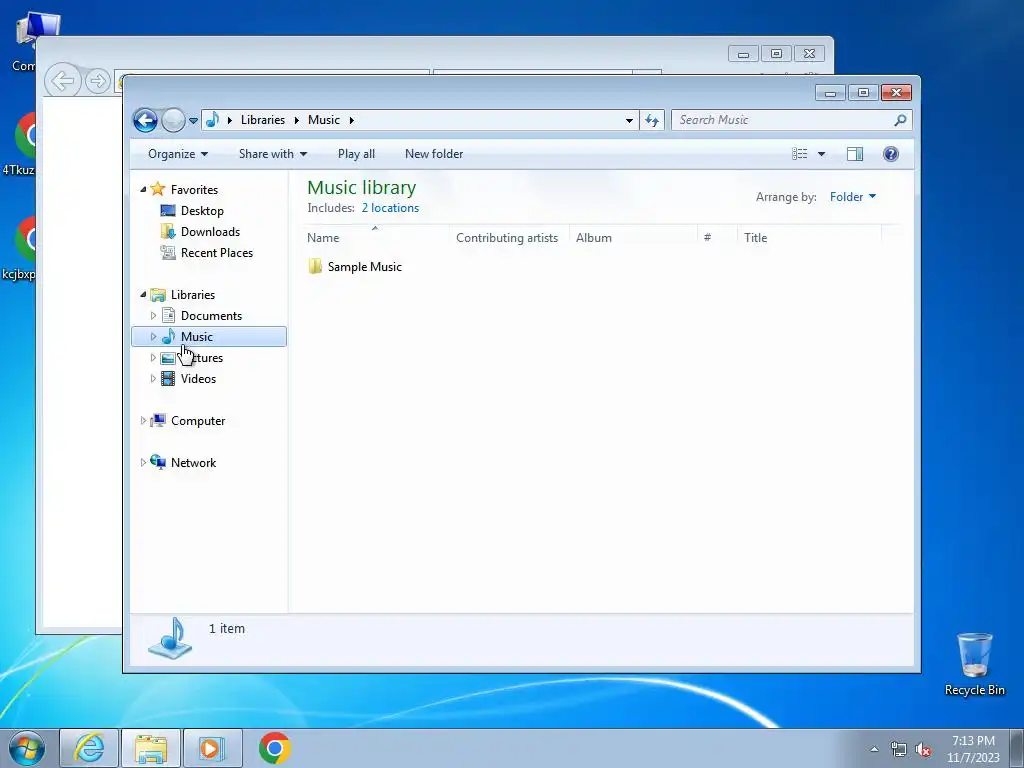Viewport: 1024px width, 768px height.
Task: Open the Windows Start menu
Action: point(27,748)
